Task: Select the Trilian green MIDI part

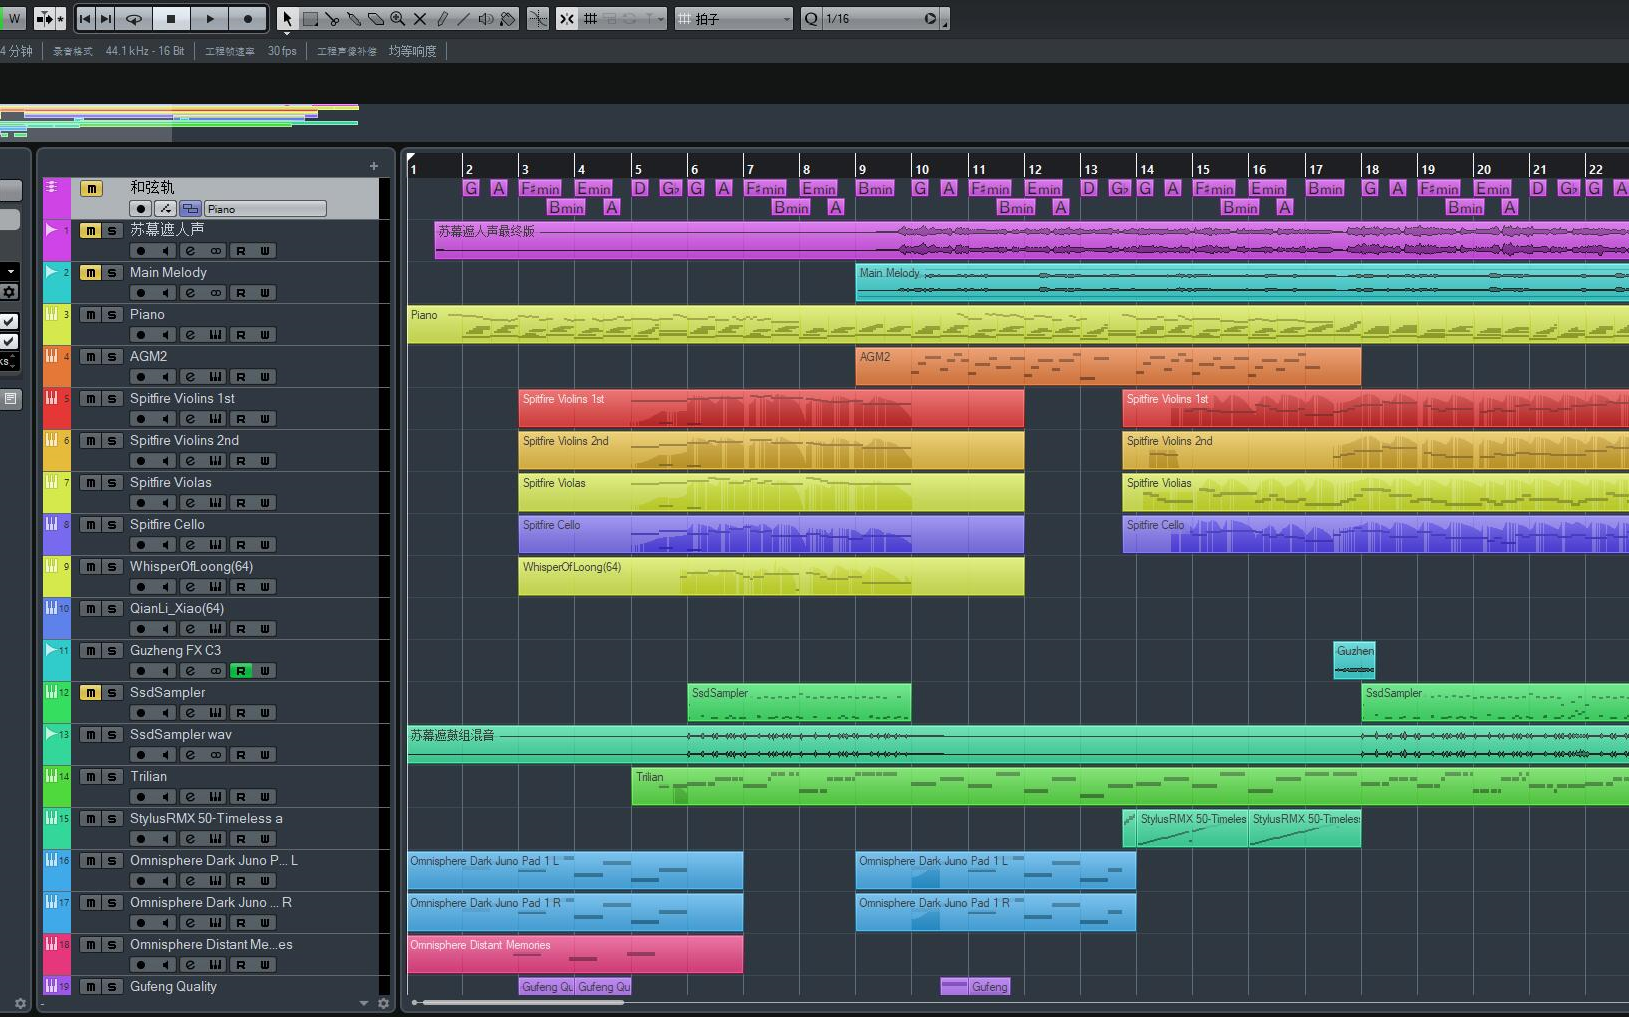Action: click(1130, 786)
